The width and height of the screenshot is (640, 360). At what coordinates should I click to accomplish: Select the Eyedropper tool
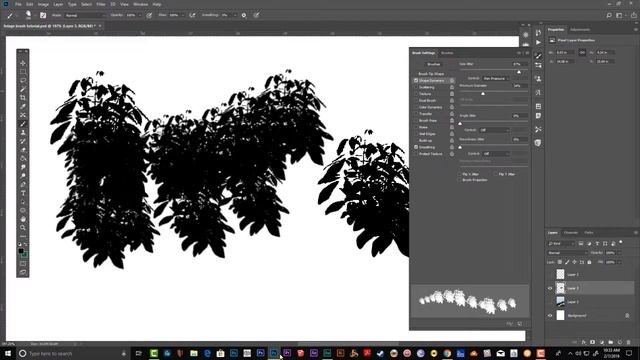[23, 107]
